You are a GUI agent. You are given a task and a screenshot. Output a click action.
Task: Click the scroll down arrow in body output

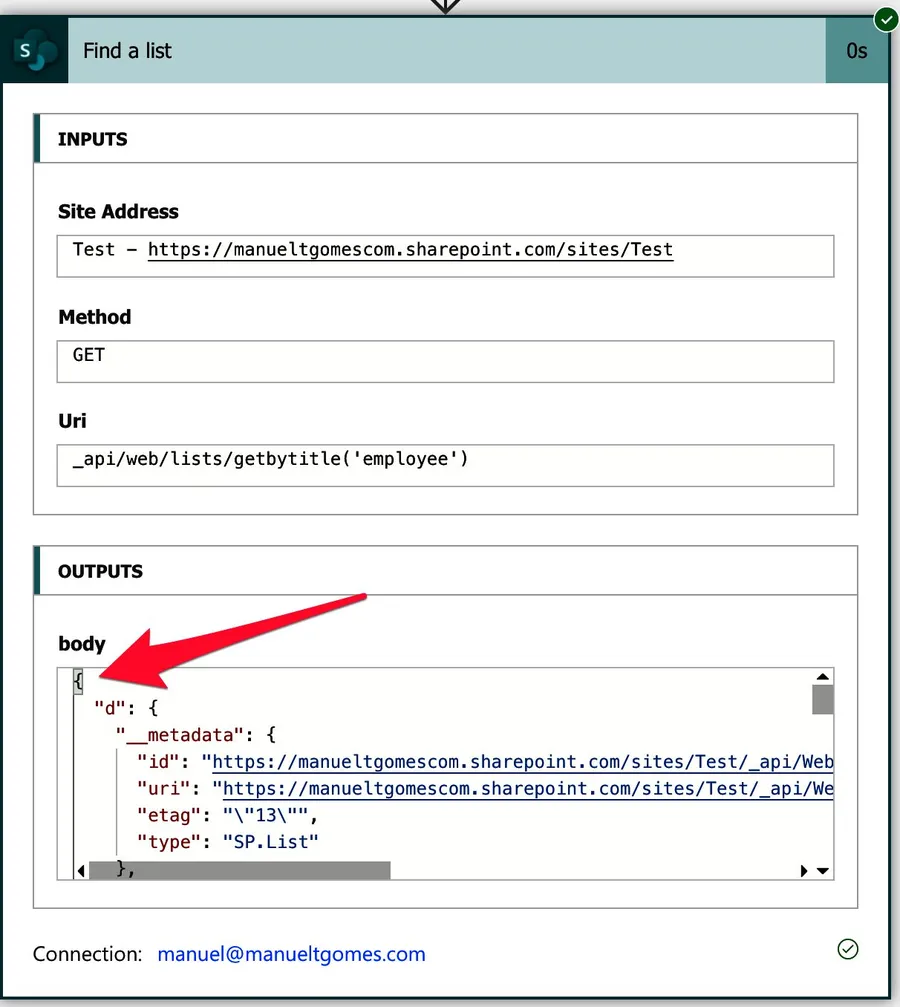pos(823,871)
